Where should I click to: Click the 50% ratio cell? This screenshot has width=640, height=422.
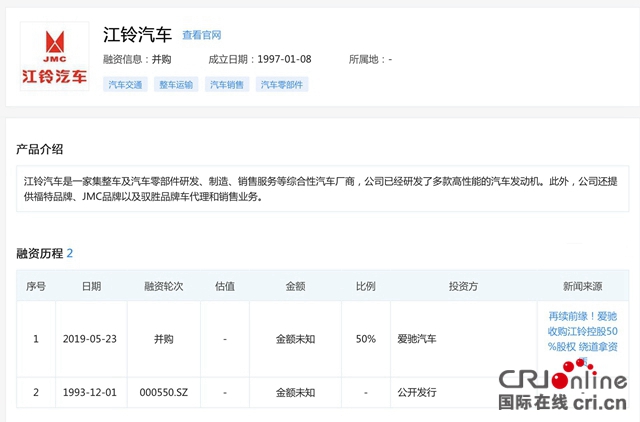coord(366,339)
